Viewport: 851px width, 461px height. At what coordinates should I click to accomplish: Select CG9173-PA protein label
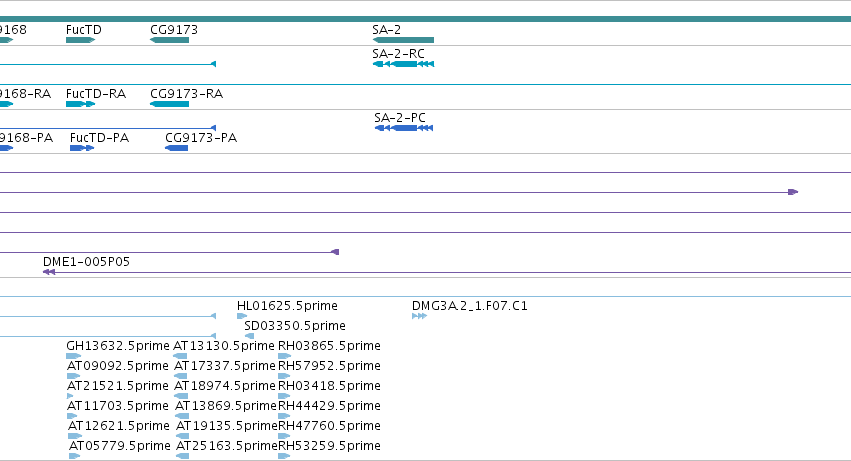coord(201,138)
